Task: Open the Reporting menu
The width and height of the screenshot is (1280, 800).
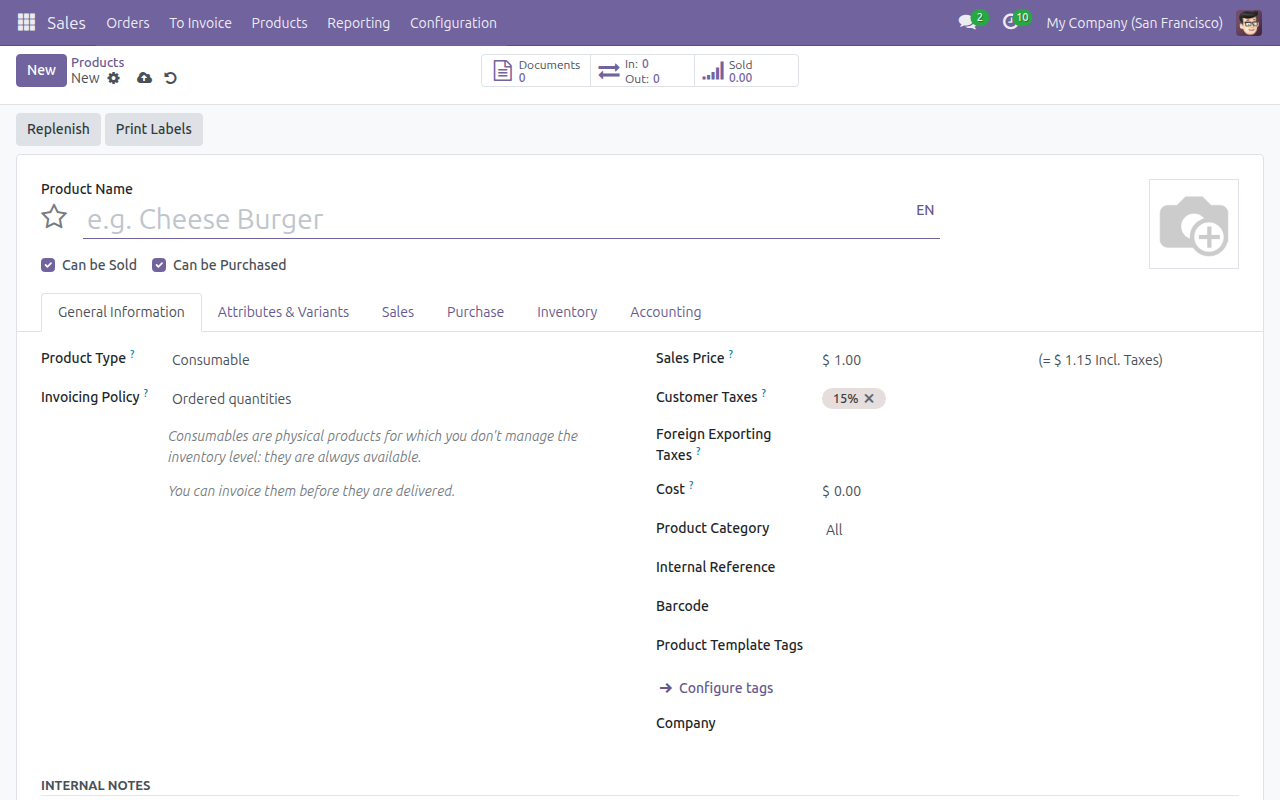Action: tap(358, 22)
